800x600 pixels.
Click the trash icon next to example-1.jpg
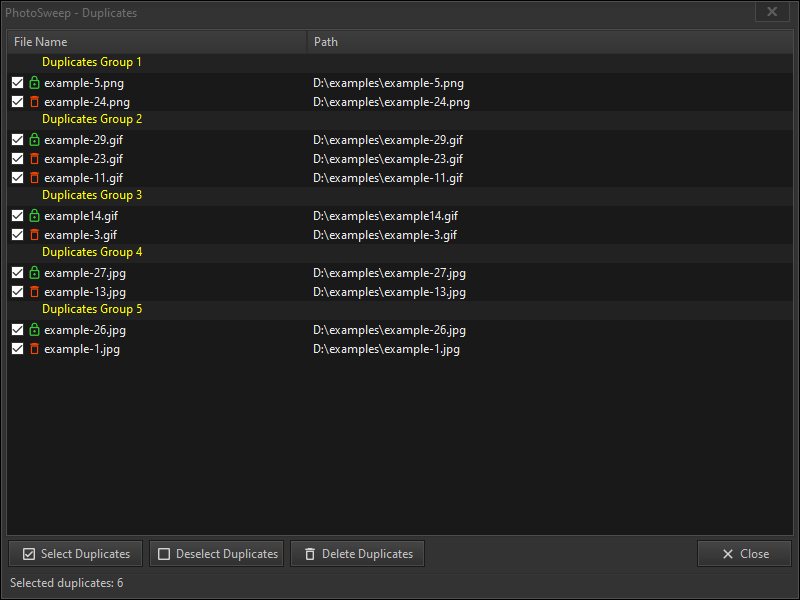point(36,349)
